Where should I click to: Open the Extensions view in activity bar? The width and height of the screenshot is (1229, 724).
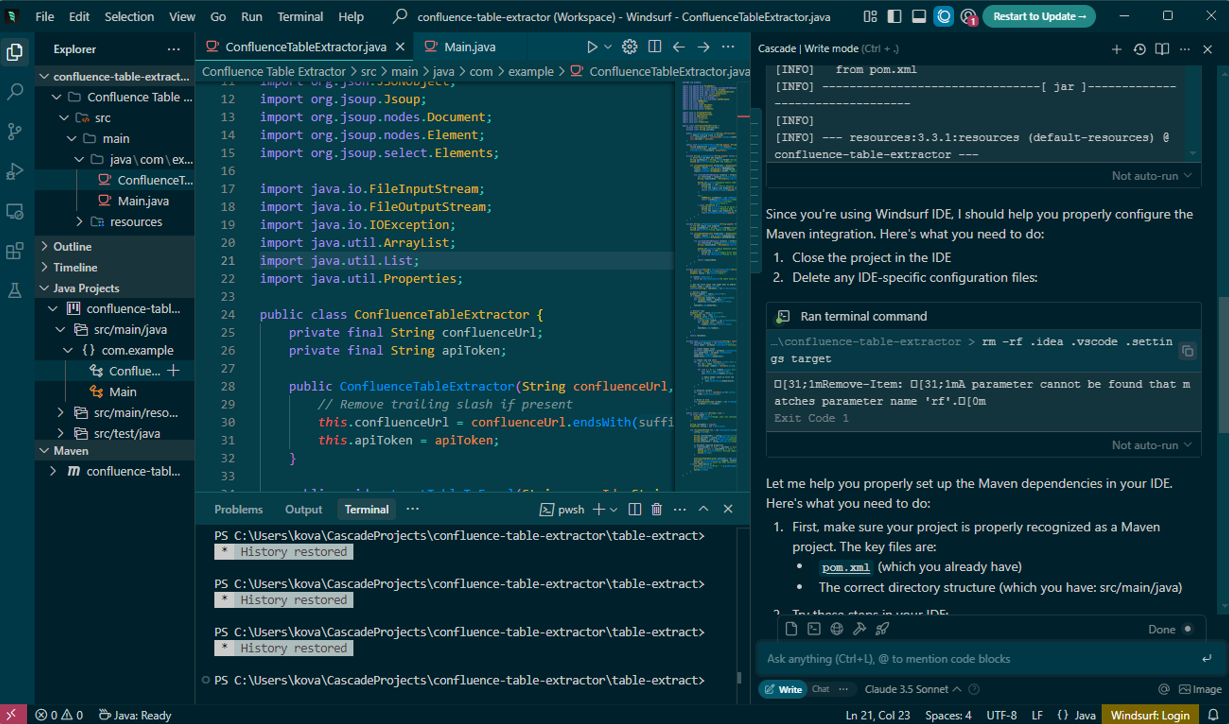(15, 251)
